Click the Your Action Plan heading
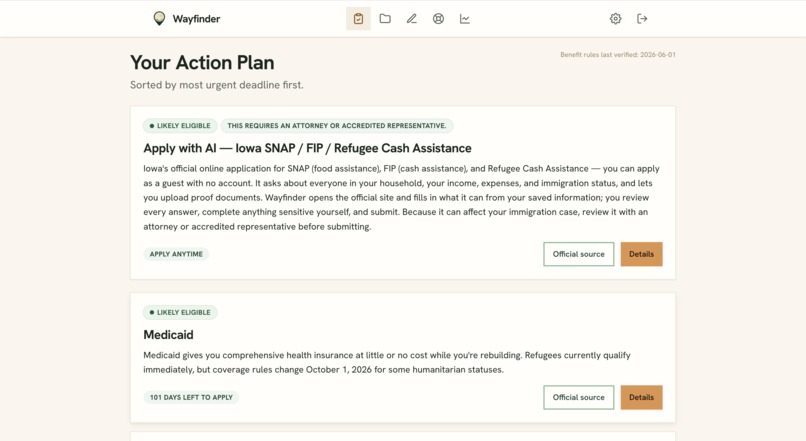The width and height of the screenshot is (806, 441). (202, 63)
